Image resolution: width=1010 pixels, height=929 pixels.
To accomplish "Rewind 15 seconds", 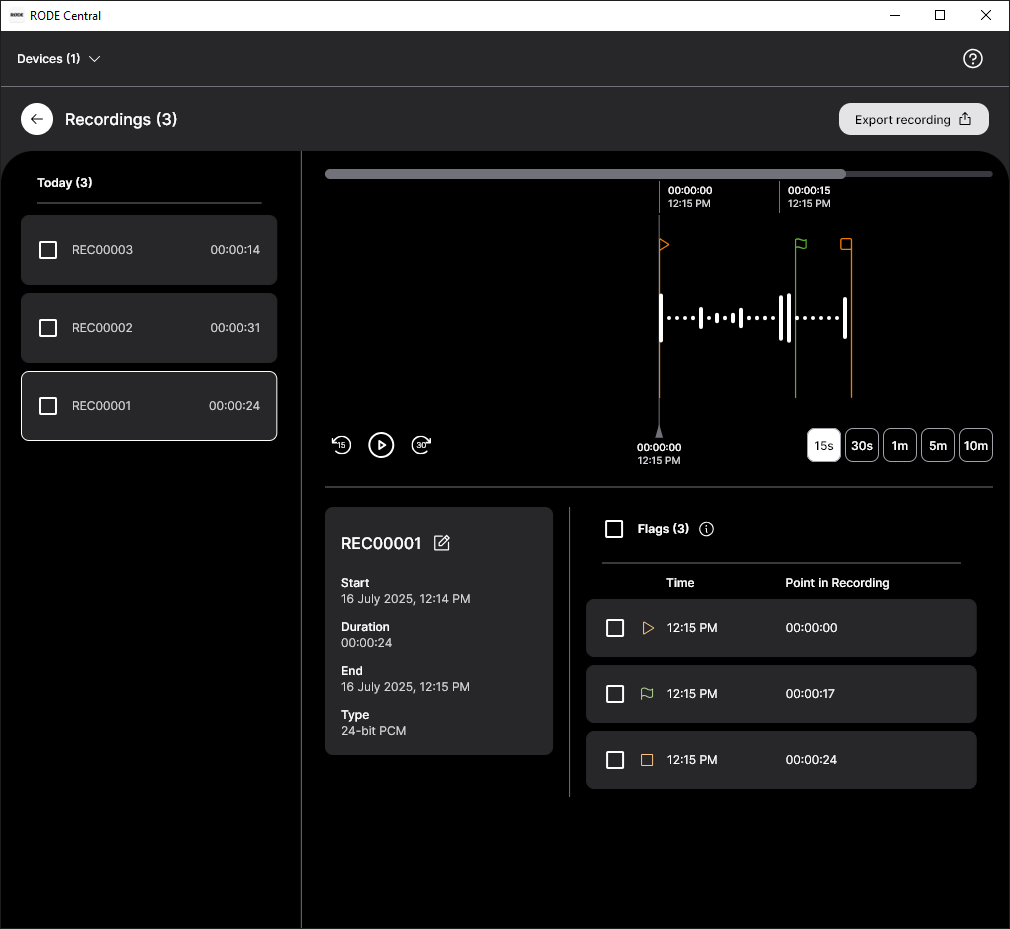I will pyautogui.click(x=341, y=445).
